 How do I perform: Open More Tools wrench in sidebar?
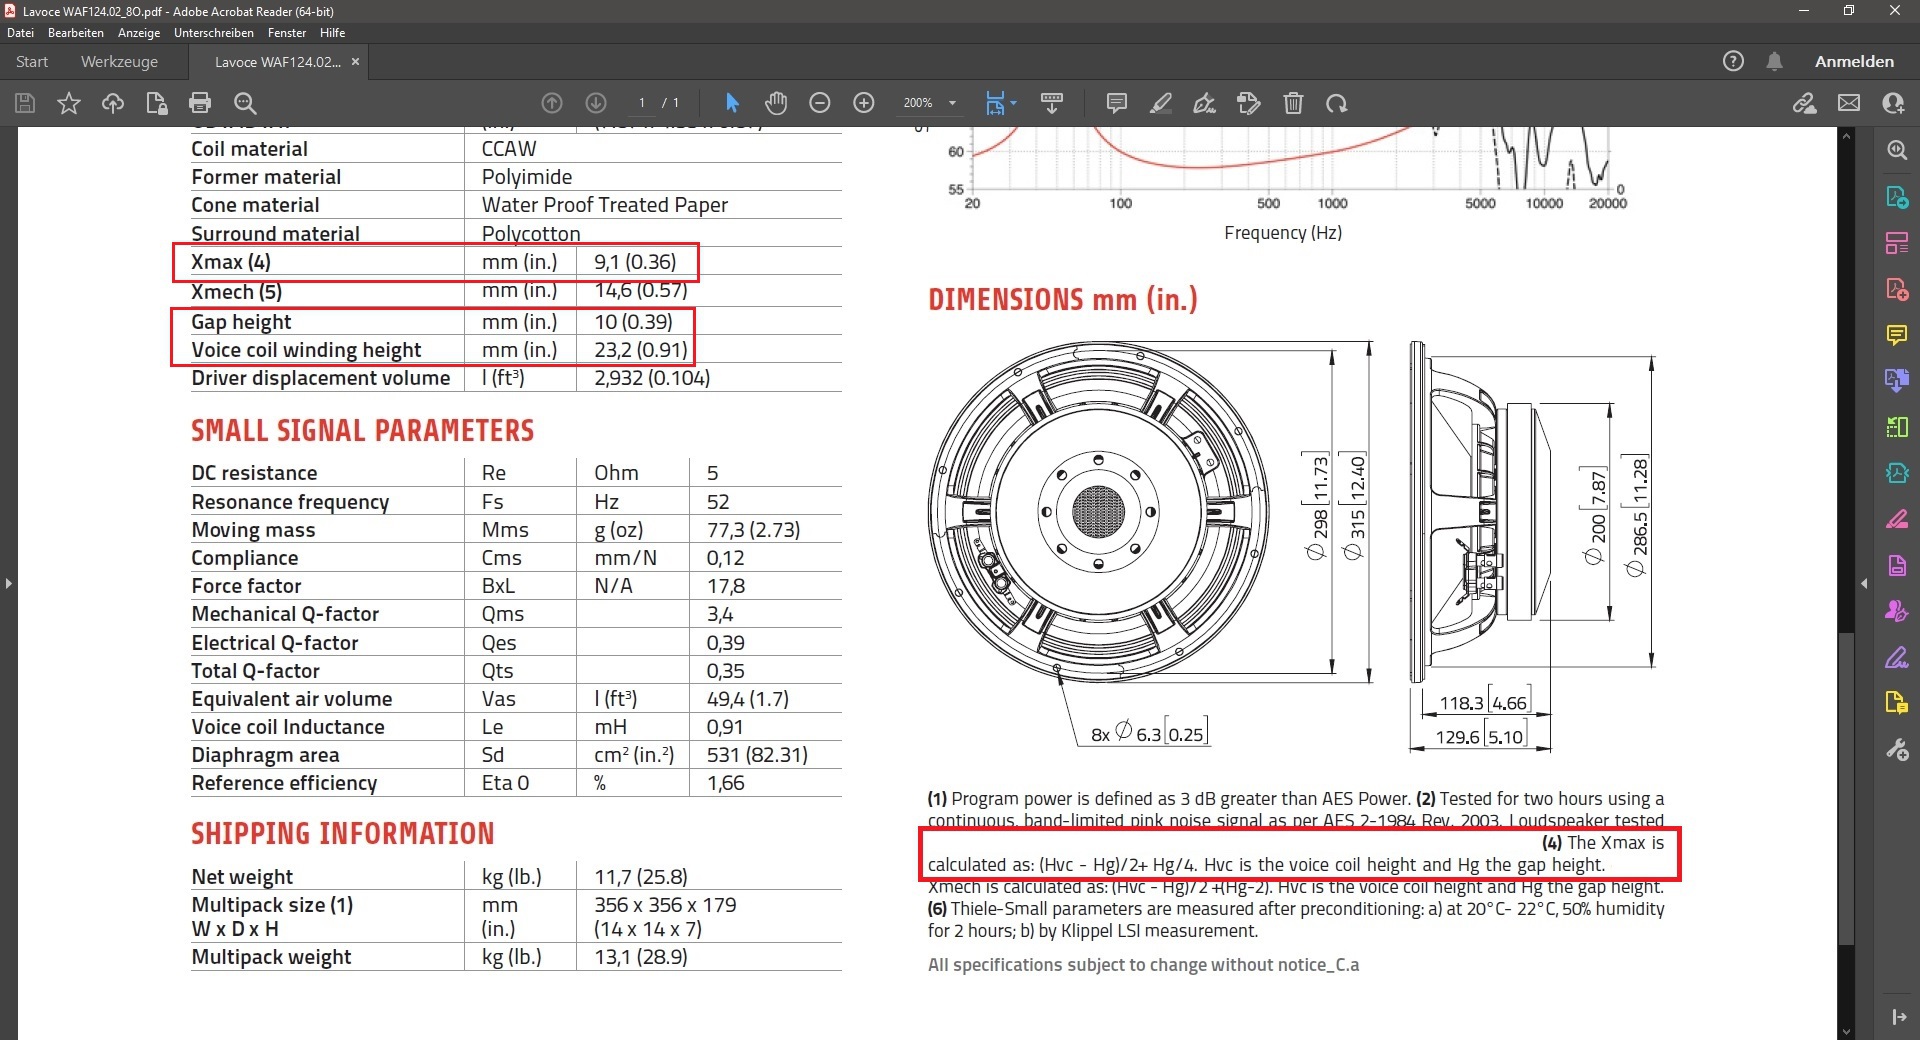1897,749
